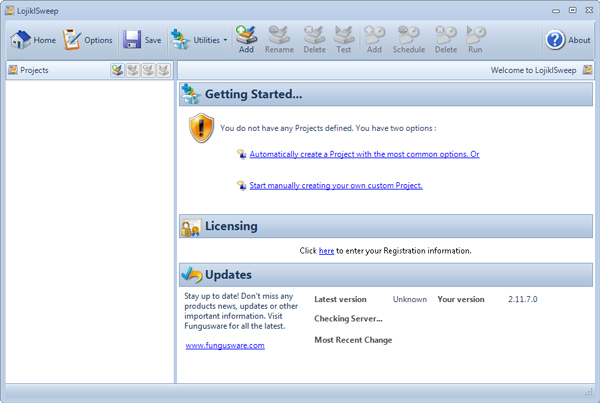This screenshot has height=403, width=600.
Task: Click the Delete project toolbar icon
Action: (315, 39)
